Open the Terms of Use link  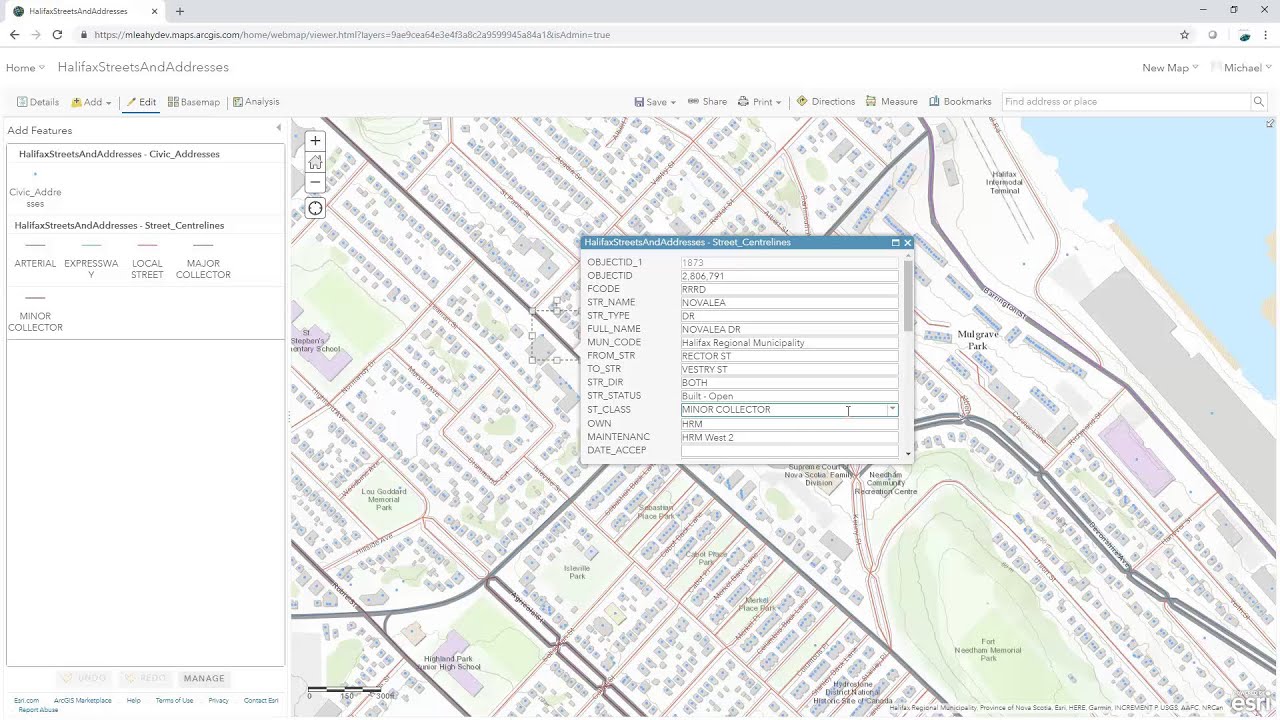[x=174, y=700]
